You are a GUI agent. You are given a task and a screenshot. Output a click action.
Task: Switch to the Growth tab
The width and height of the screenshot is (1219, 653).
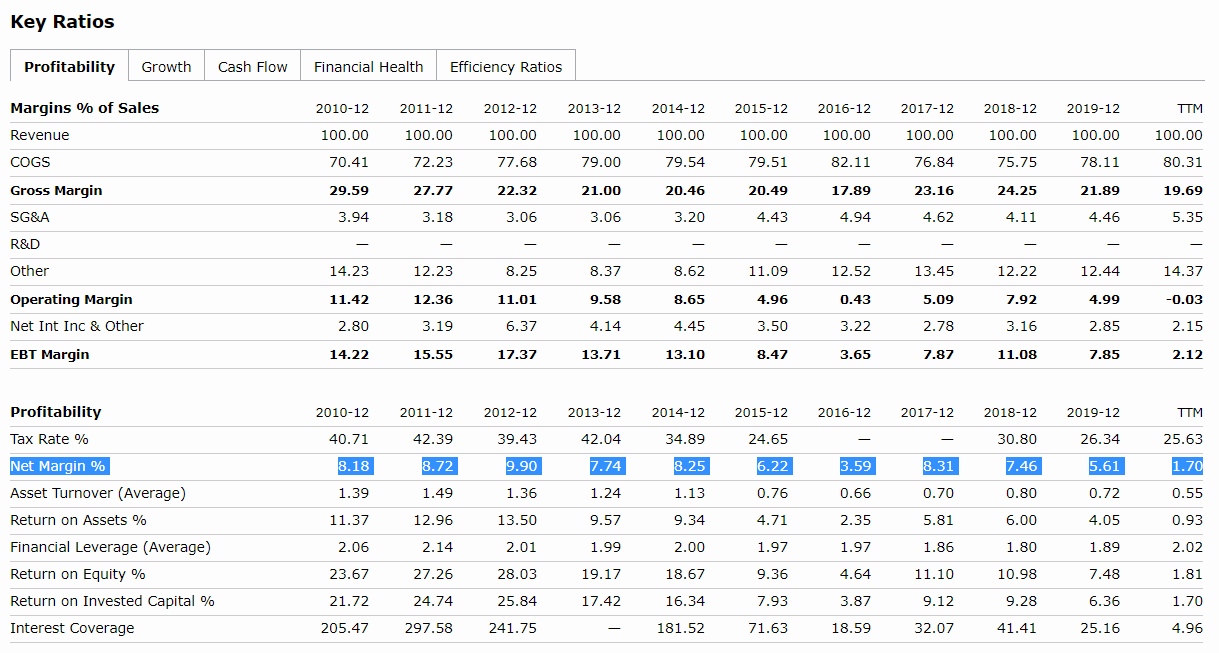click(166, 67)
